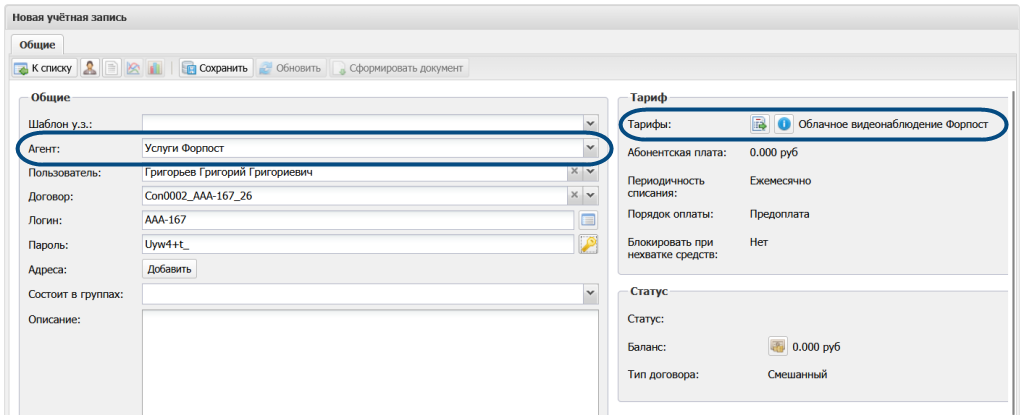This screenshot has height=415, width=1024.
Task: Click the 'Новая учётная запись' window title
Action: 70,18
